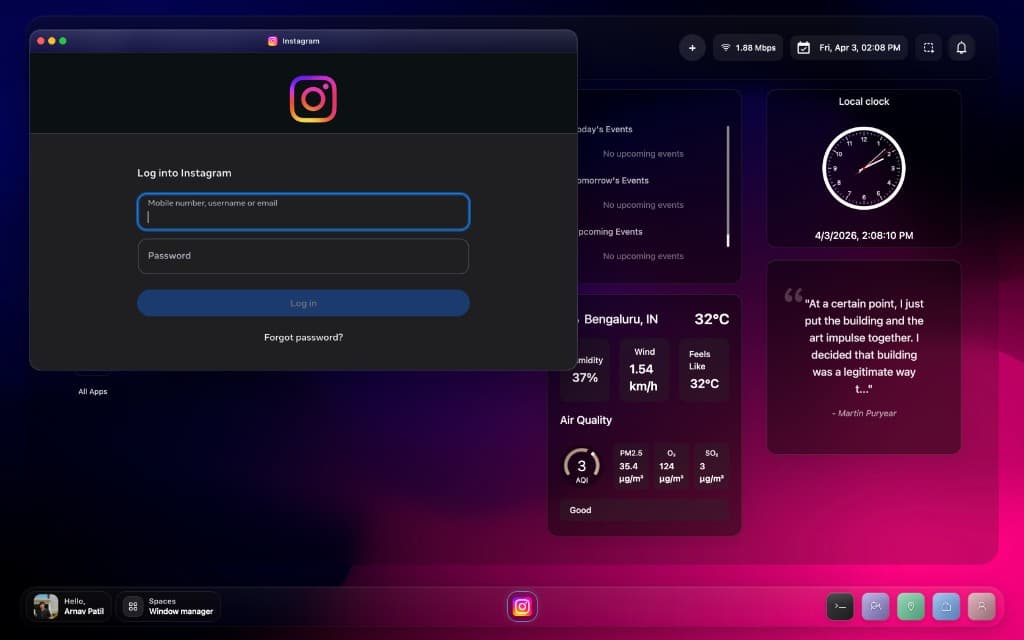Open the purple camera app from the dock
The image size is (1024, 640).
pos(875,606)
